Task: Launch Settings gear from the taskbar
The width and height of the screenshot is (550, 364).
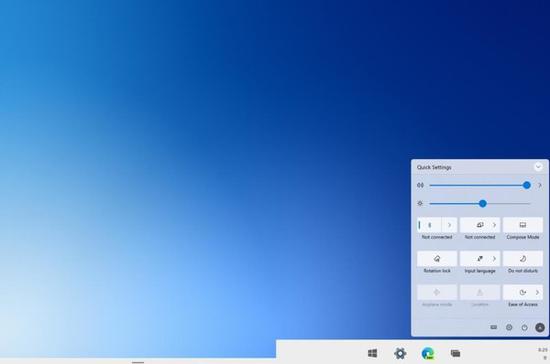Action: (400, 353)
